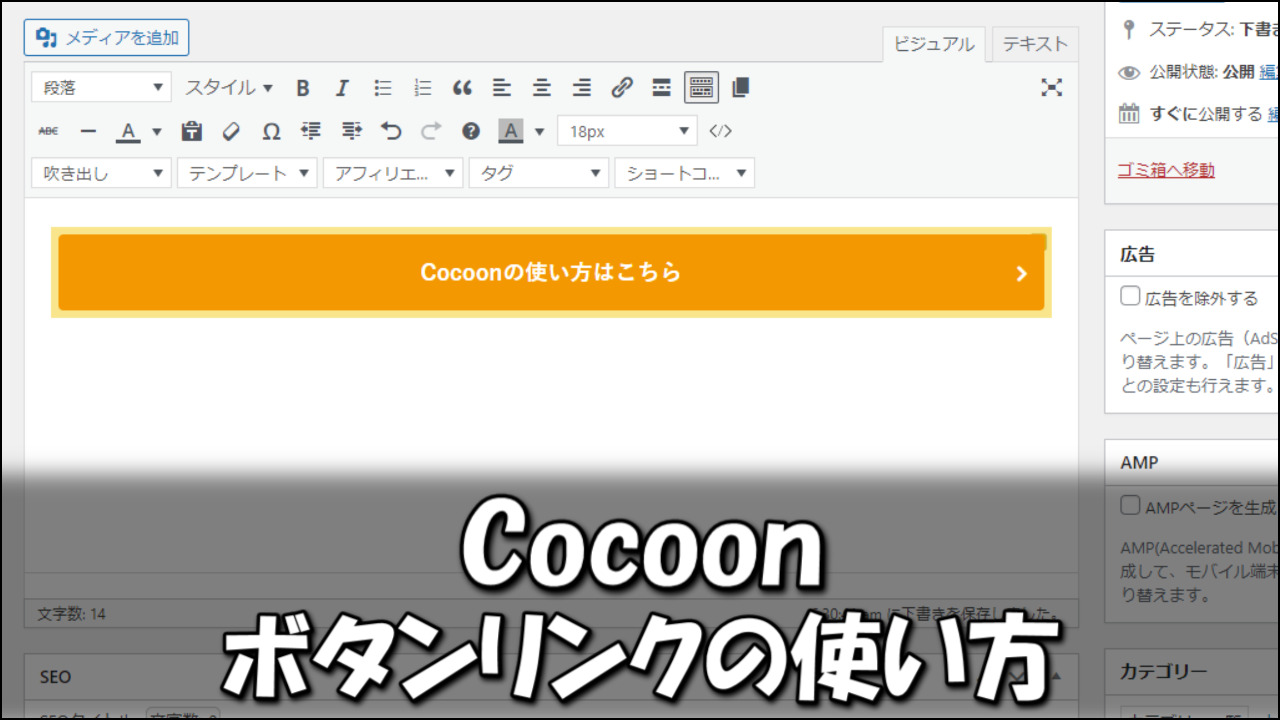The image size is (1280, 720).
Task: Click the orange Cocoonの使い方はこちら button link
Action: pos(550,273)
